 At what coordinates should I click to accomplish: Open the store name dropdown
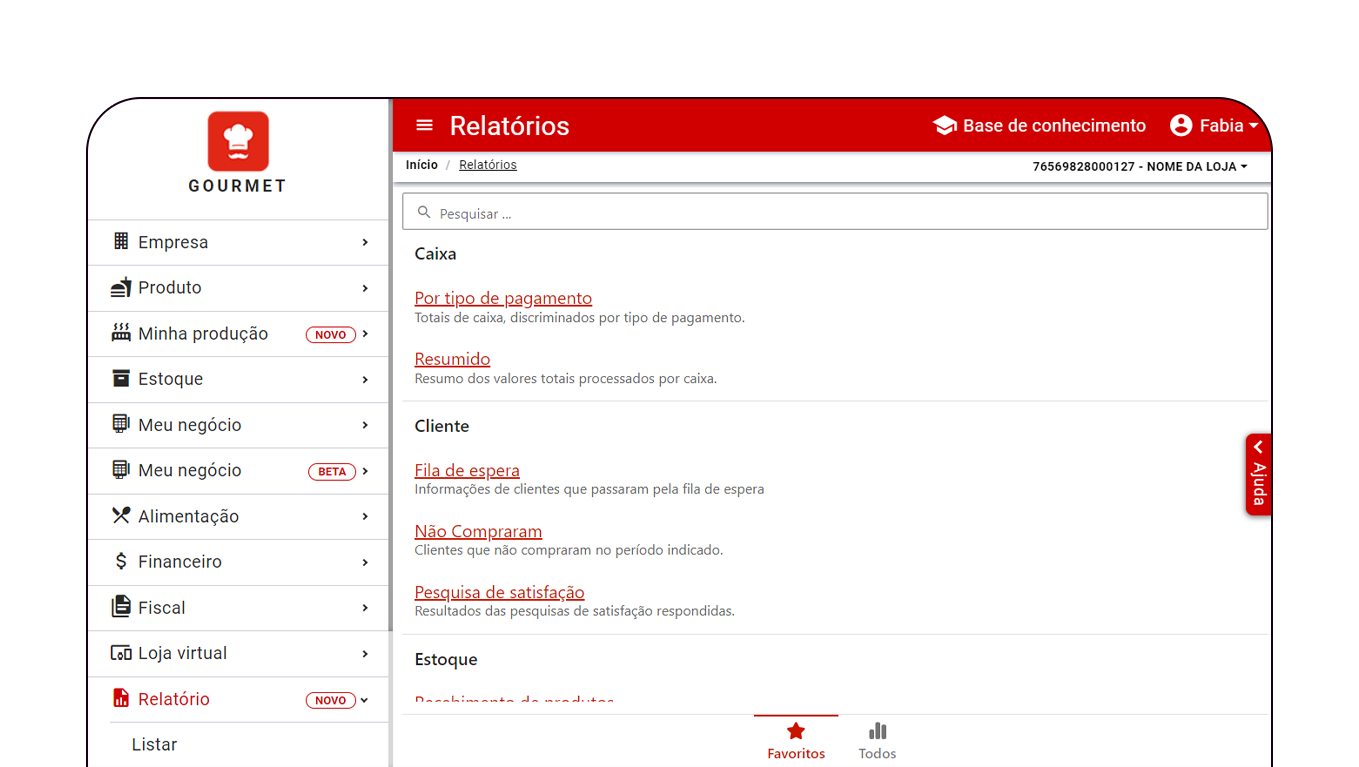click(x=1140, y=166)
